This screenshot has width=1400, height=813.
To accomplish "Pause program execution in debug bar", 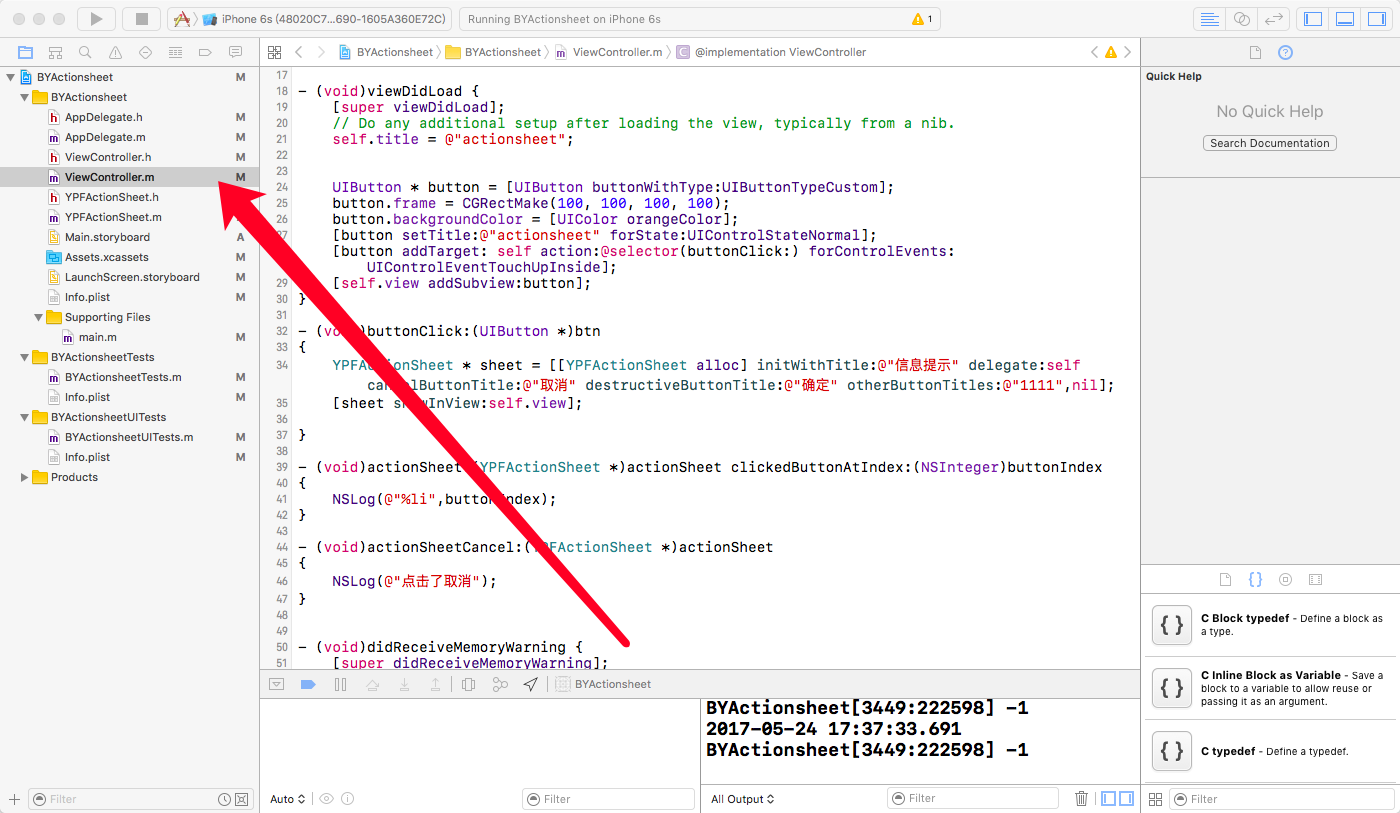I will [340, 684].
